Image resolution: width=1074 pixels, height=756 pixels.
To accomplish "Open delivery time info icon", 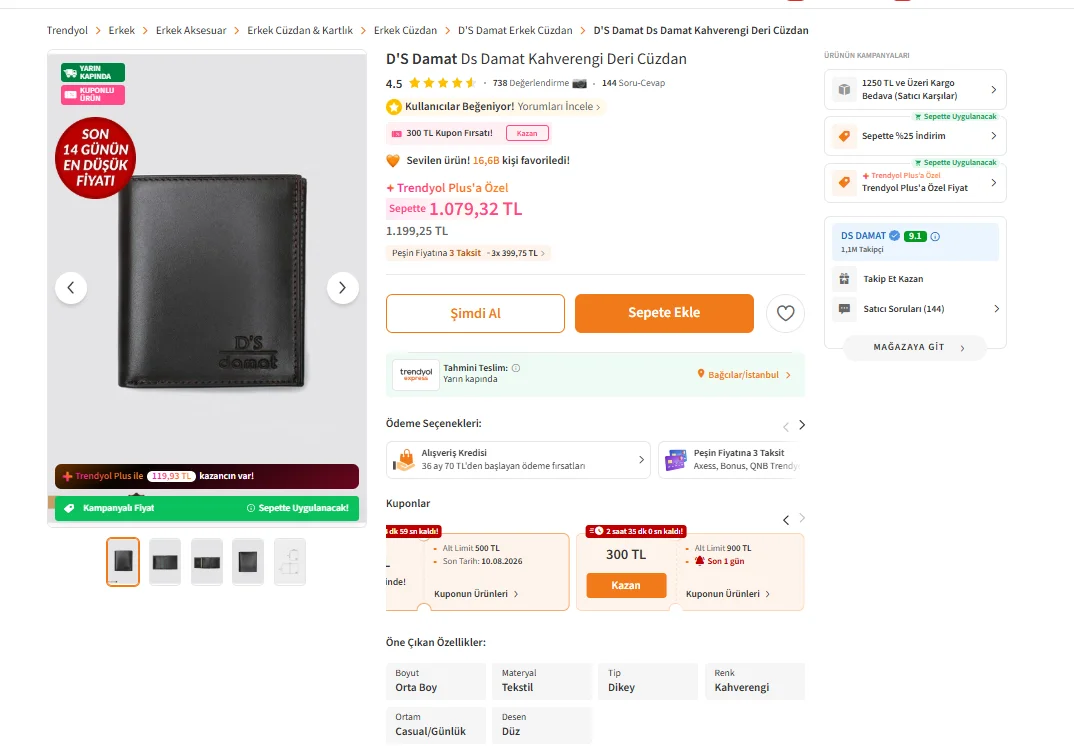I will [516, 368].
